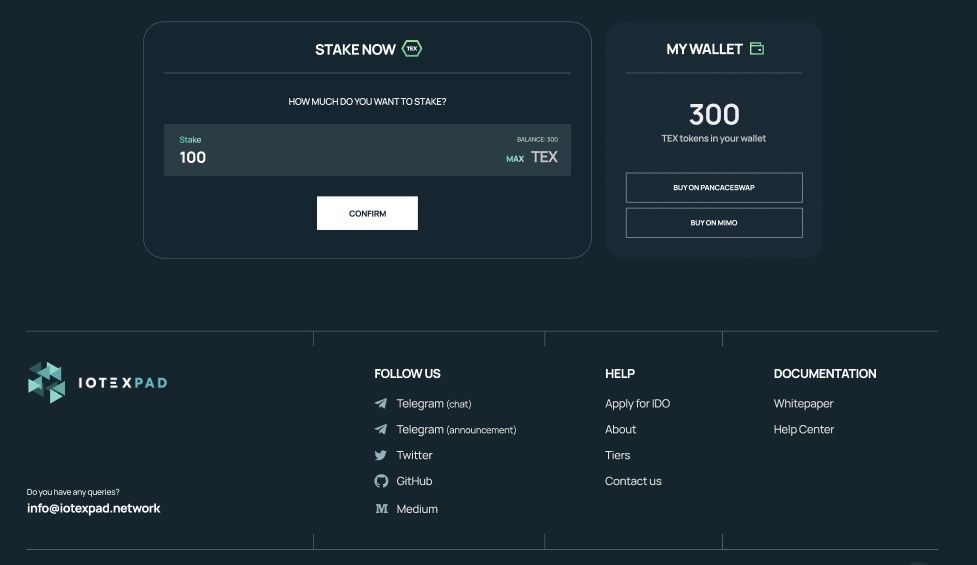
Task: Open the Tiers link under Help
Action: click(x=617, y=455)
